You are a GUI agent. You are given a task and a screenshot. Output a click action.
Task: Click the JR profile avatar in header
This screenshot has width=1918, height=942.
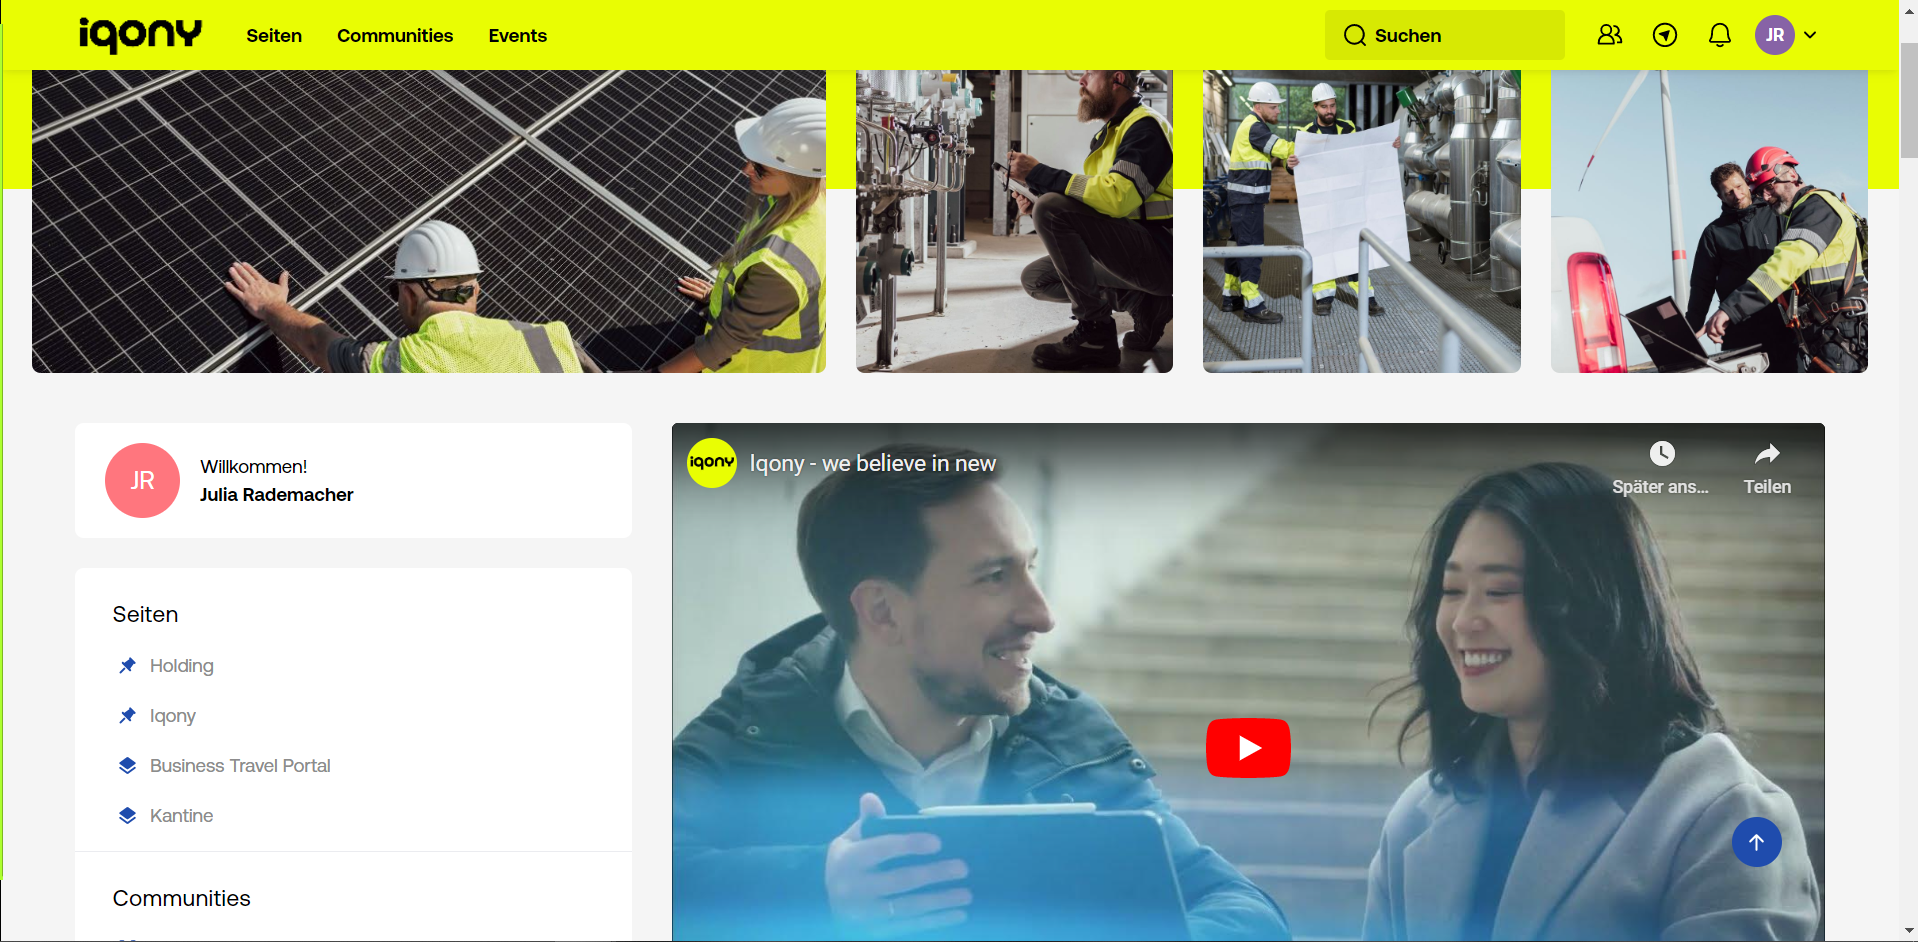1774,35
